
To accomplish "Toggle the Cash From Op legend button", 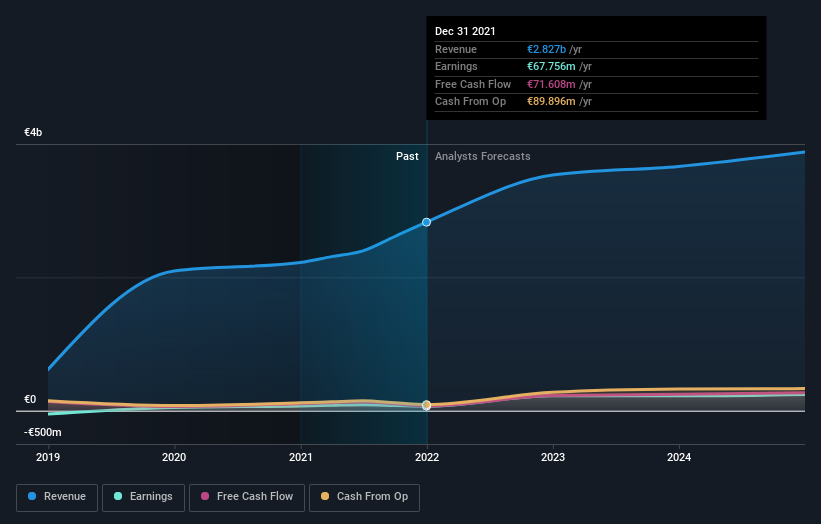I will click(364, 497).
